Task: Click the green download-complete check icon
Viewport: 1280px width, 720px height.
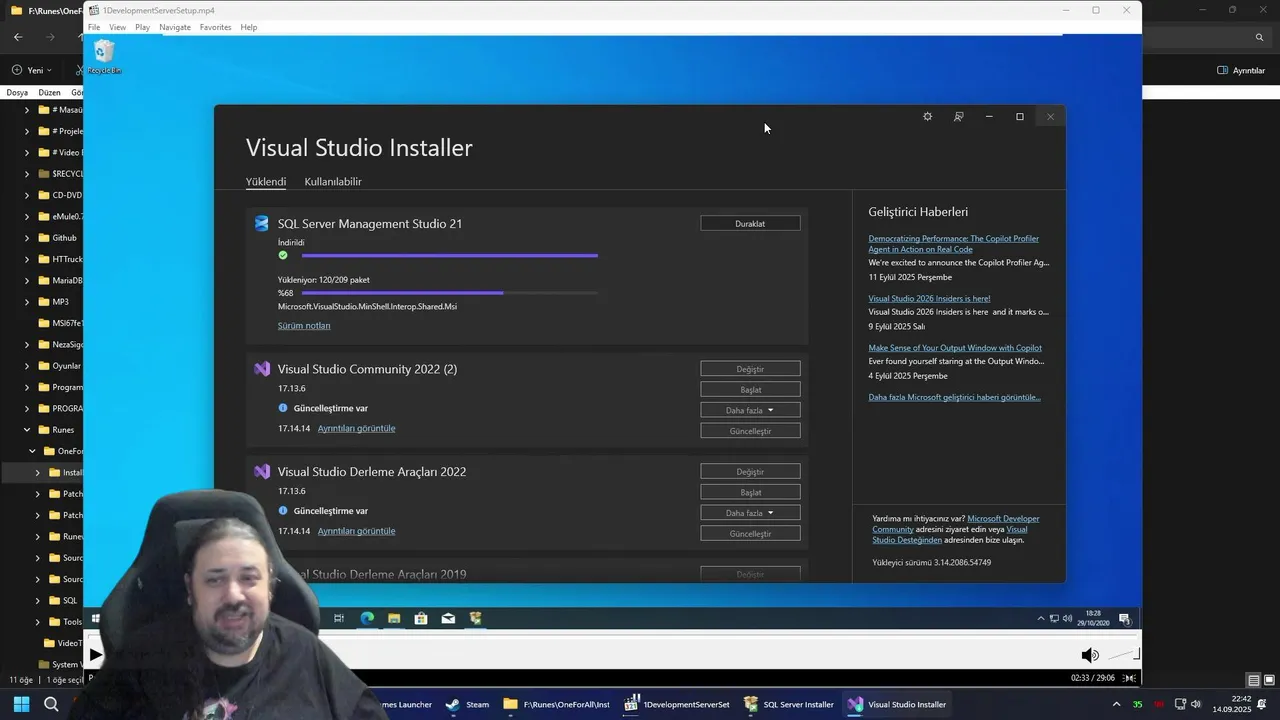Action: click(283, 255)
